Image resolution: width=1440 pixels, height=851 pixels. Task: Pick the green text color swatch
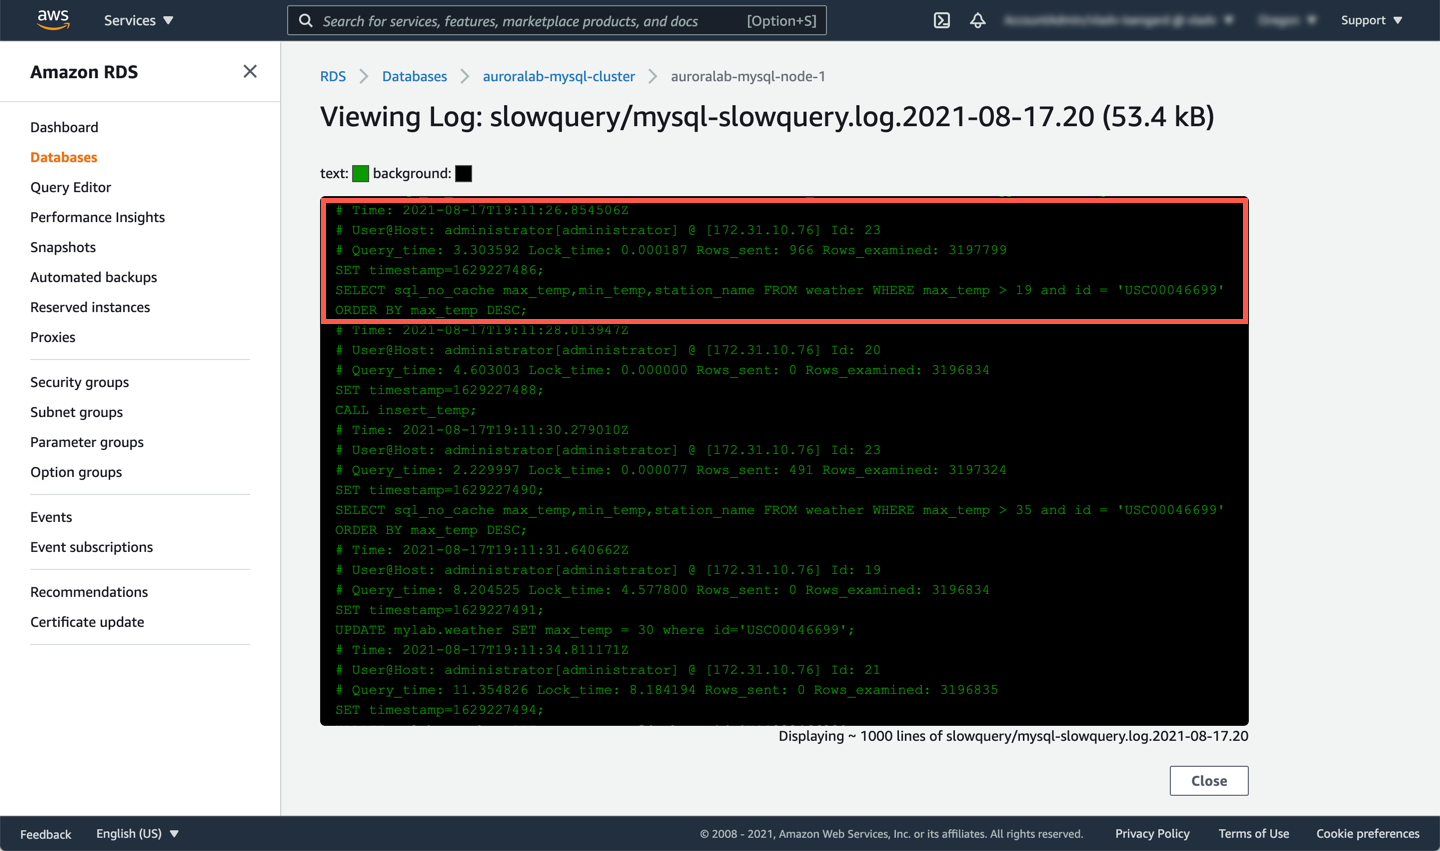tap(360, 174)
